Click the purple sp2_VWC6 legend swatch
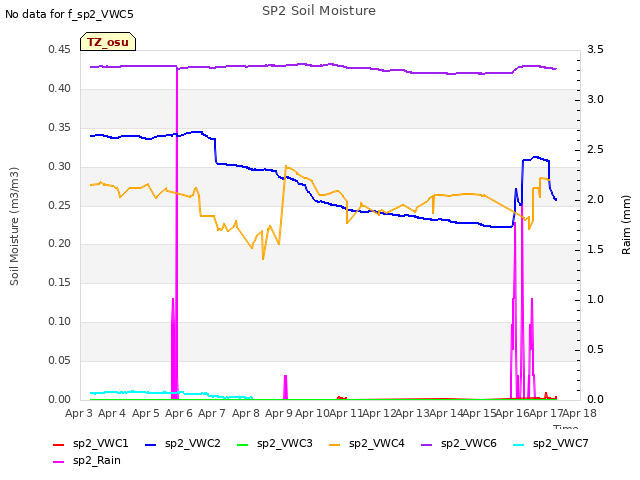 (427, 444)
